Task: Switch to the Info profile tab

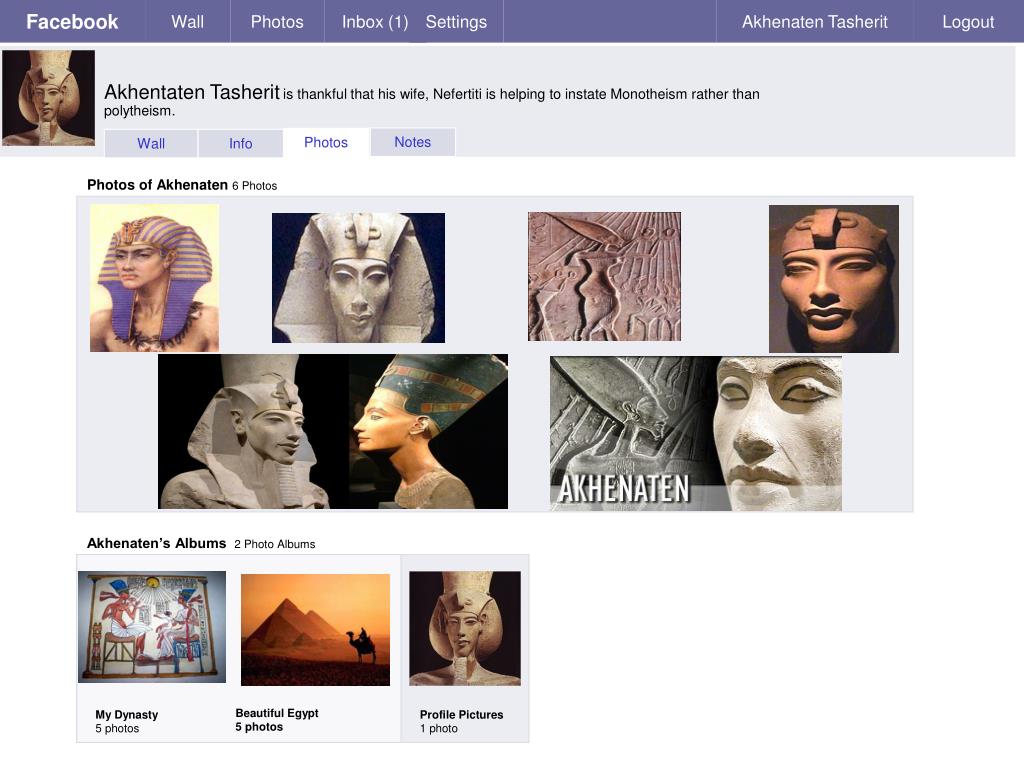Action: click(x=240, y=143)
